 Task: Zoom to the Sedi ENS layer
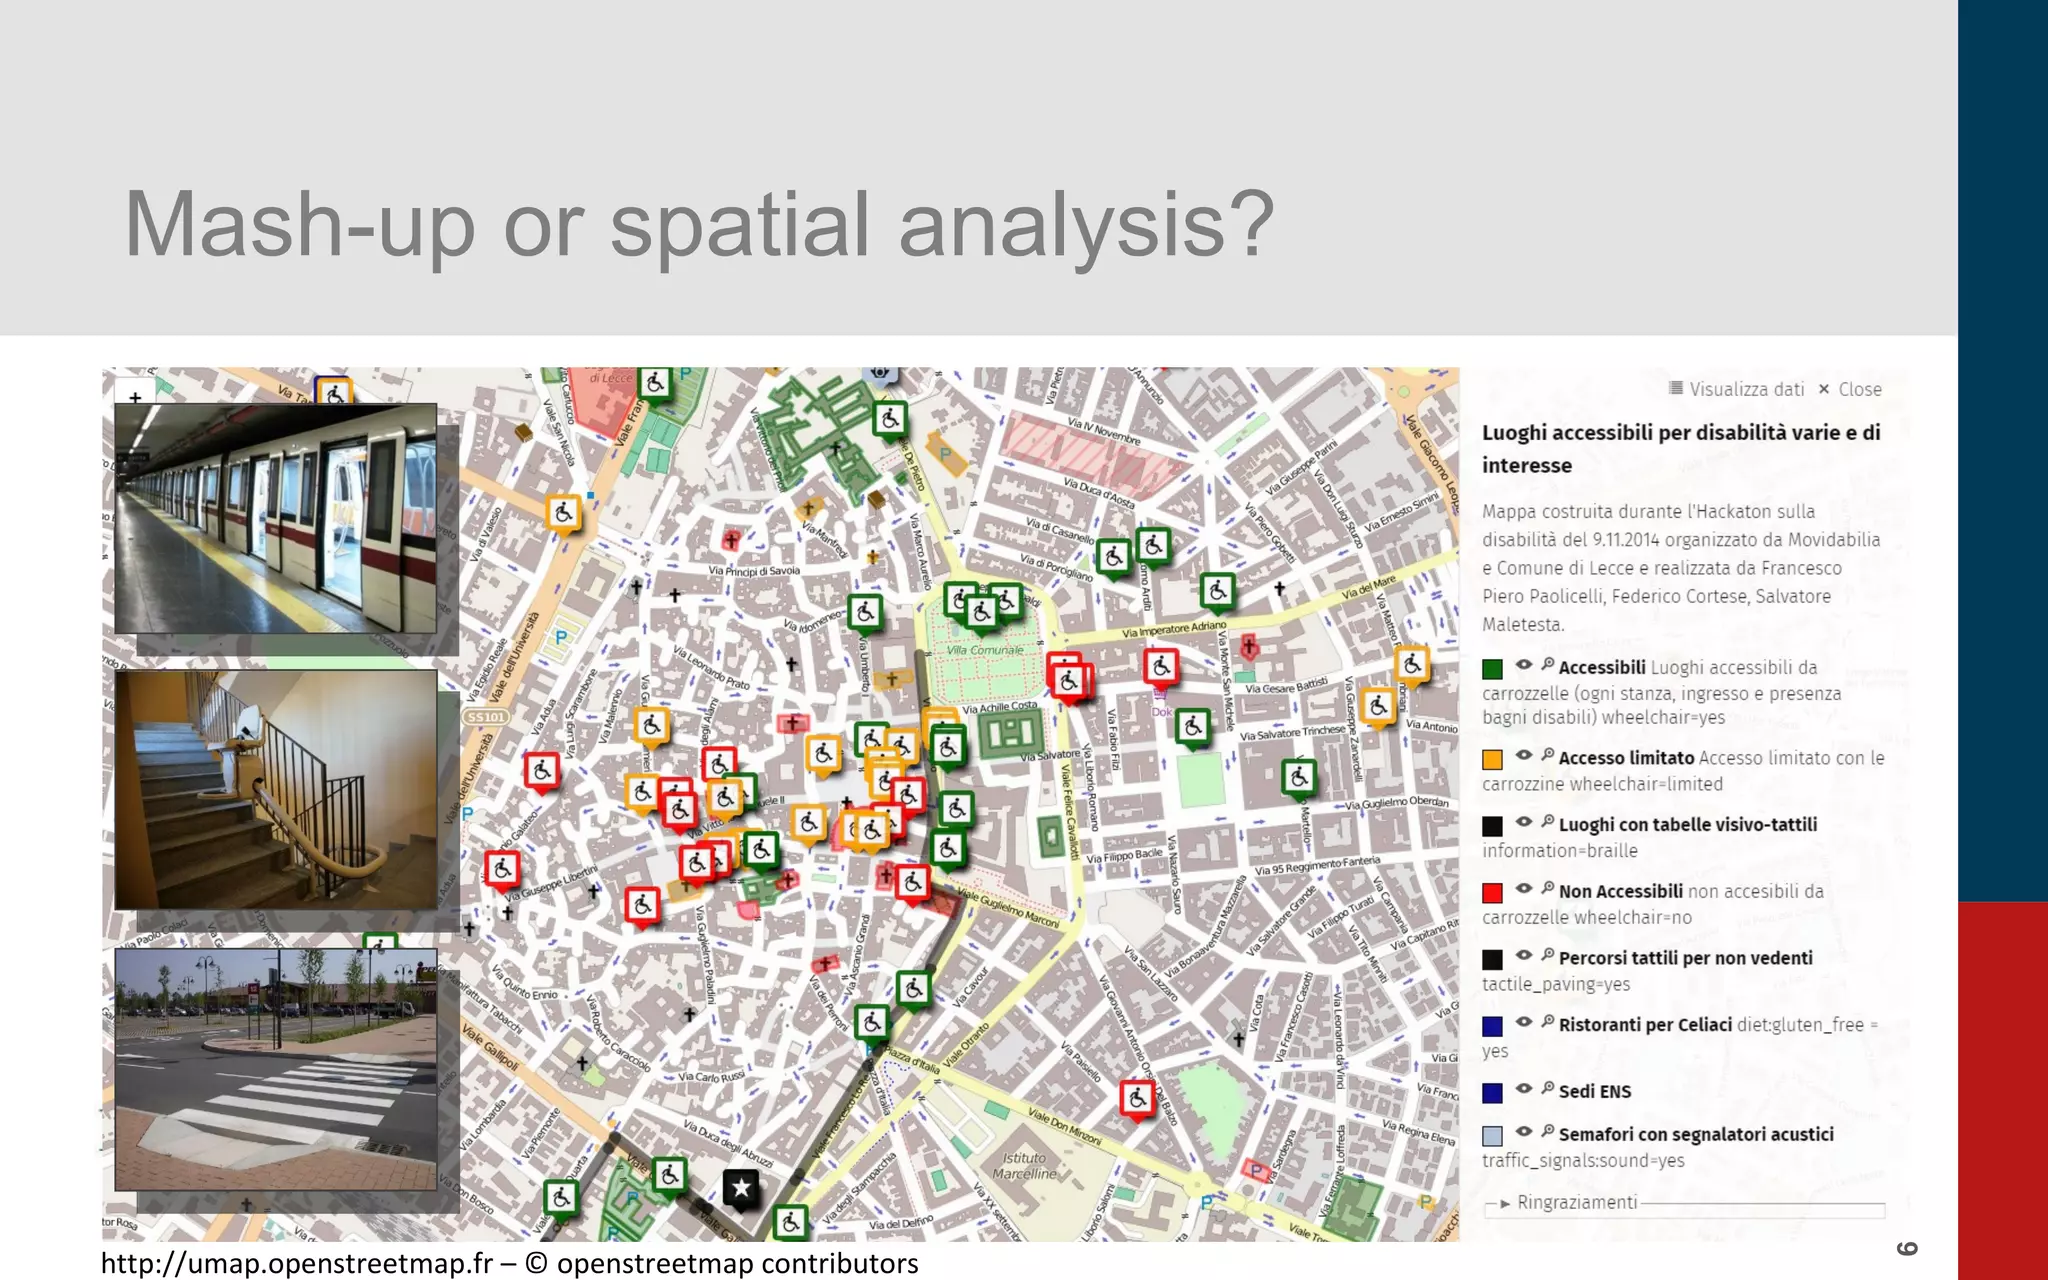pyautogui.click(x=1547, y=1088)
